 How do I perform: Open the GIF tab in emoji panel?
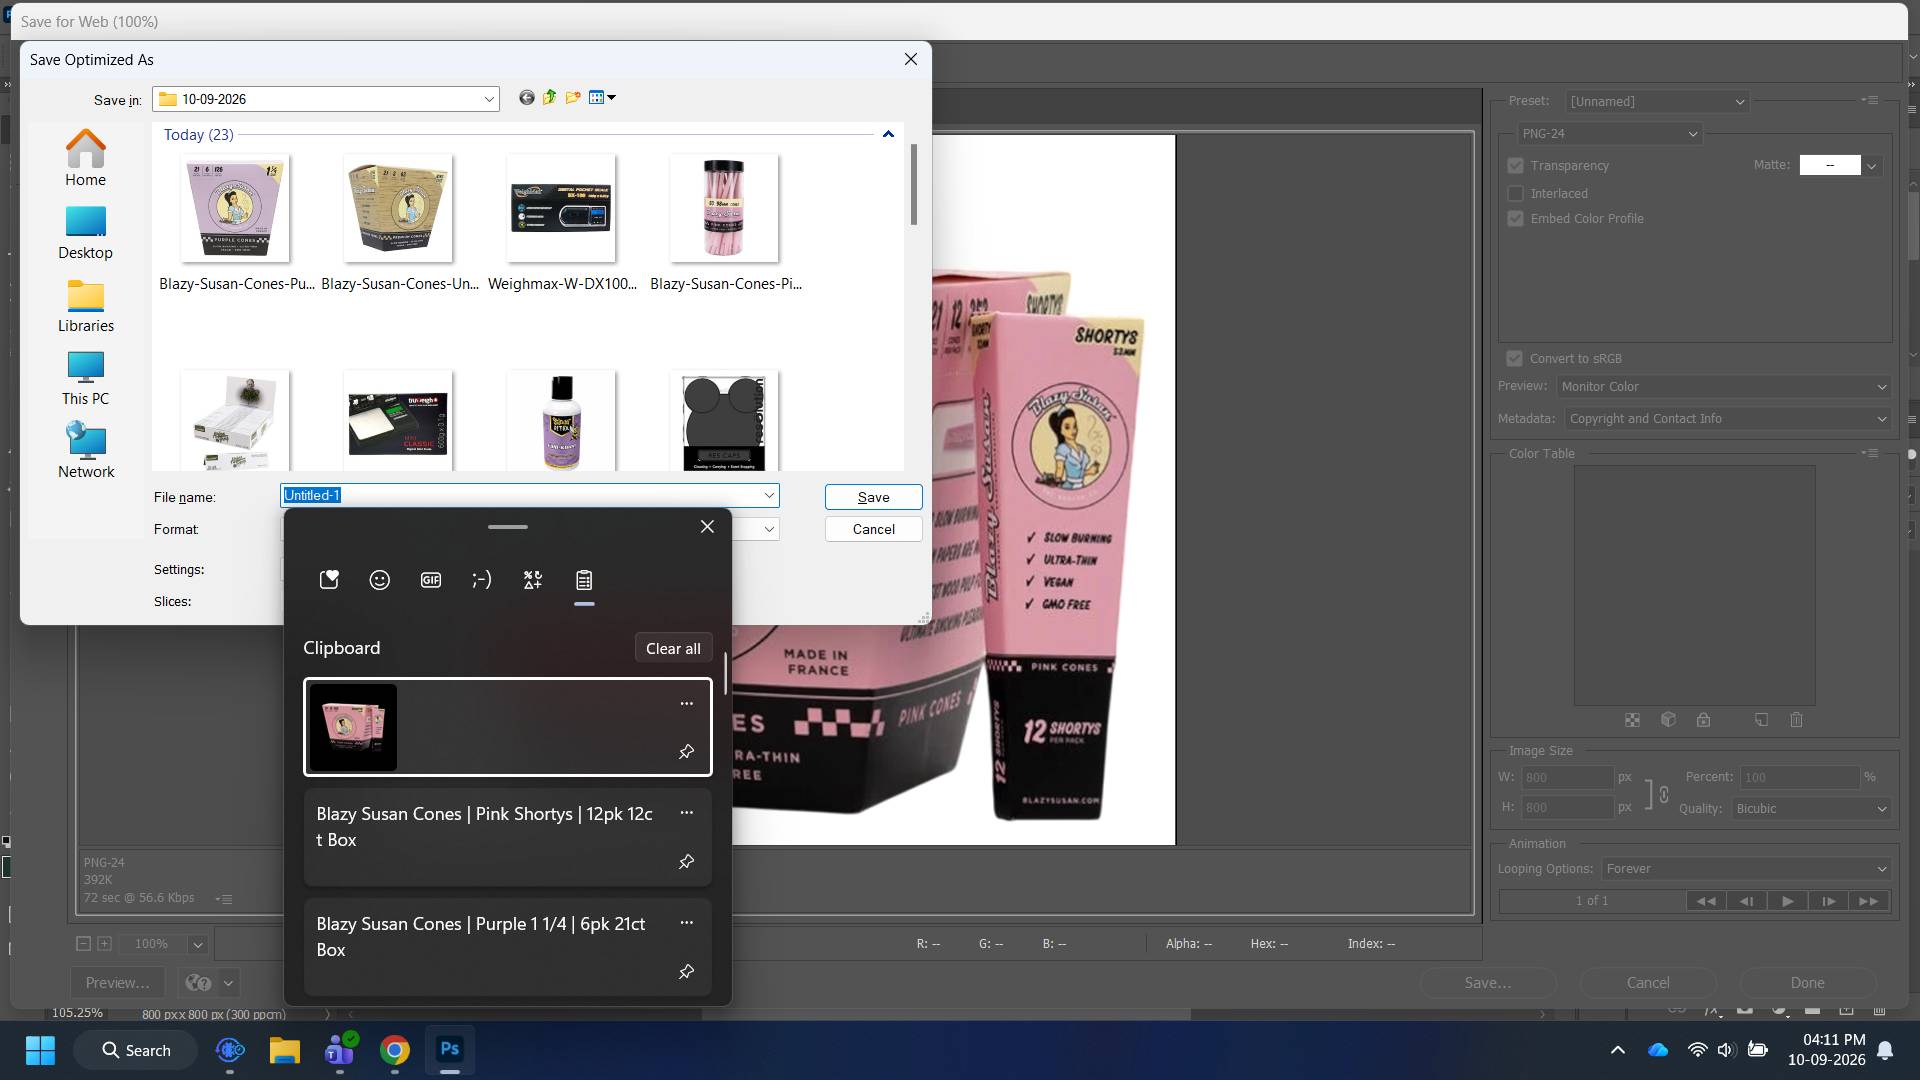431,580
